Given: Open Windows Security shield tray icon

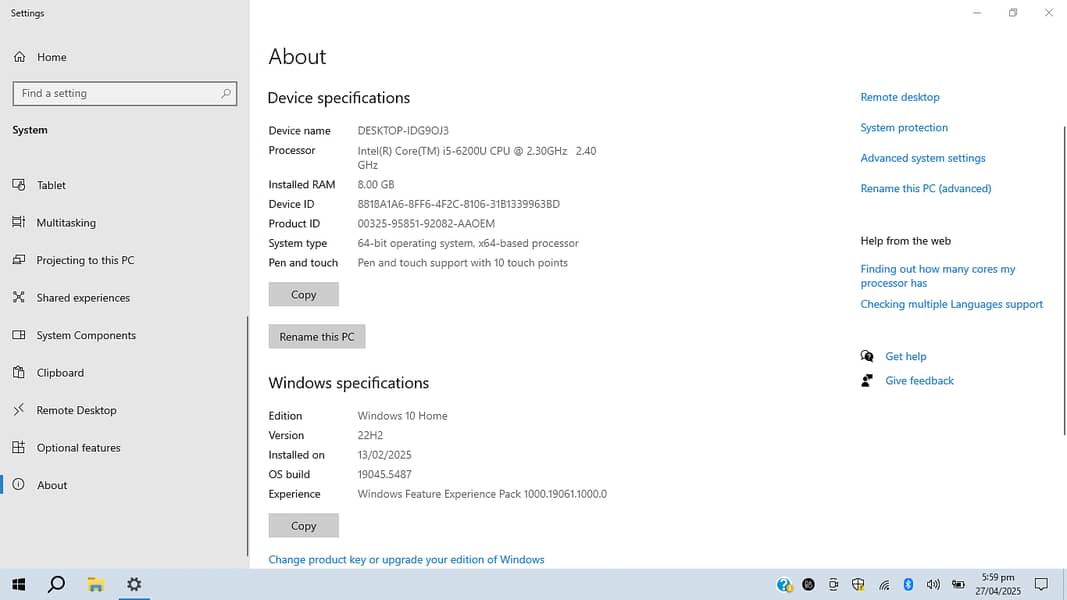Looking at the screenshot, I should click(858, 584).
